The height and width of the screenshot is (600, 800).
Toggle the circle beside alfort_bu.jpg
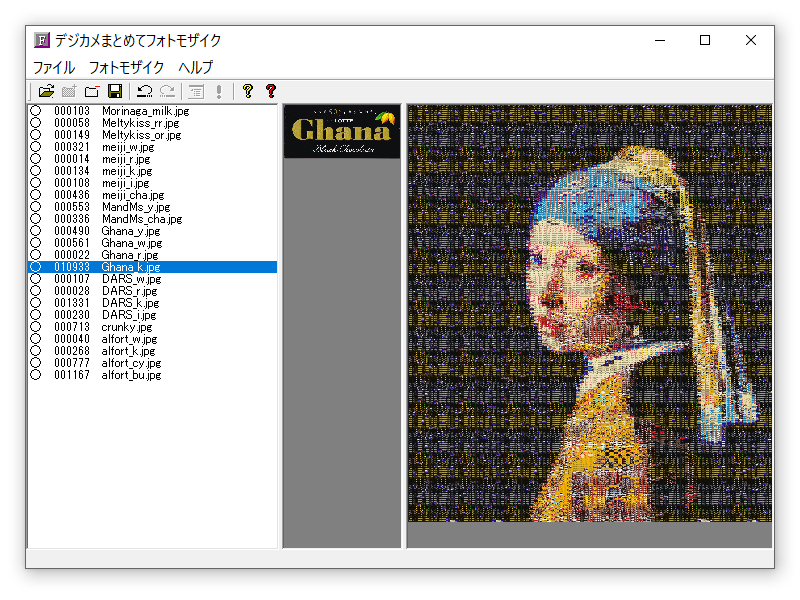pos(35,374)
